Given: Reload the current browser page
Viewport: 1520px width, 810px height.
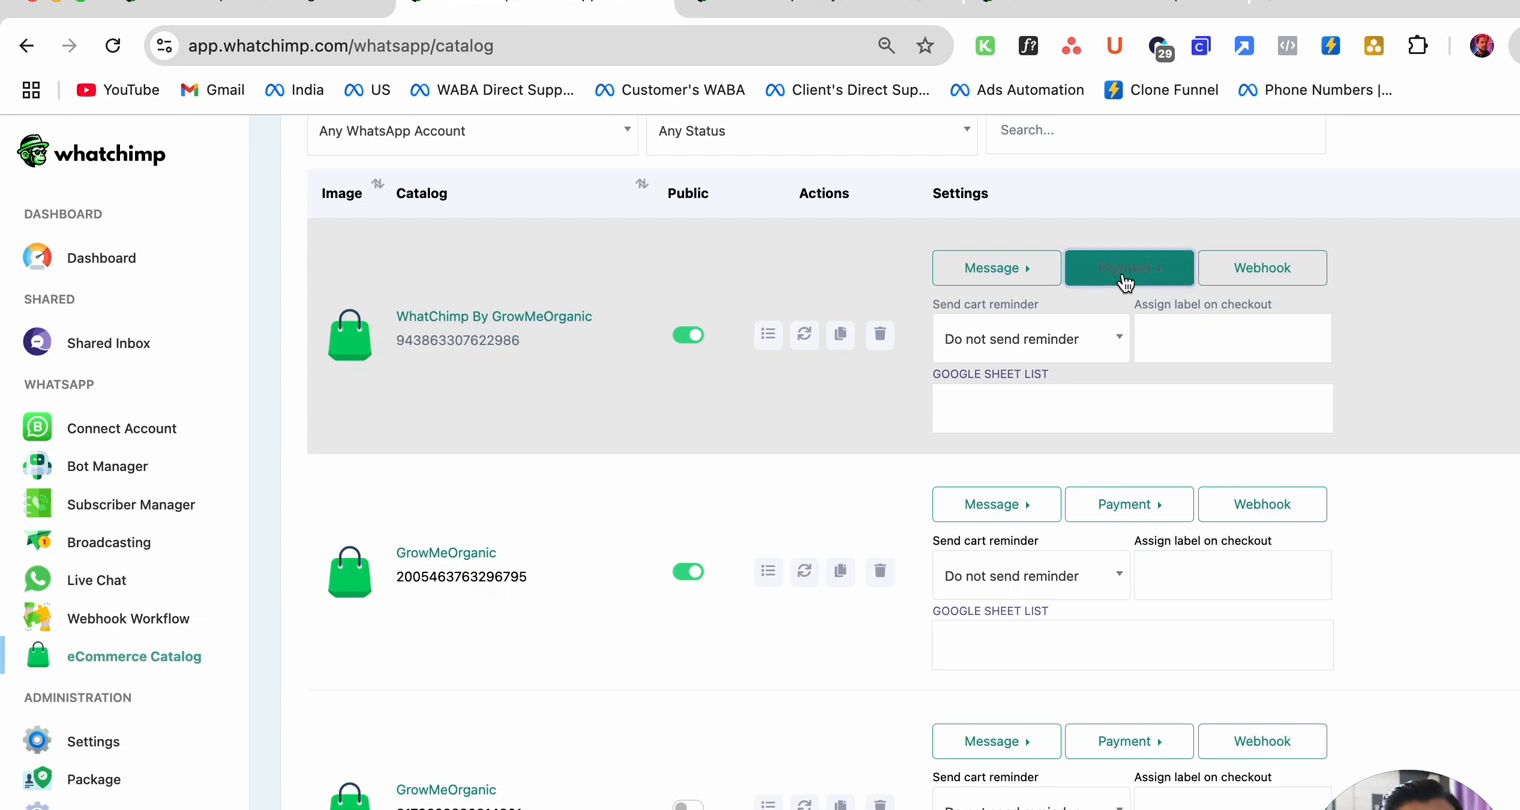Looking at the screenshot, I should pos(113,46).
